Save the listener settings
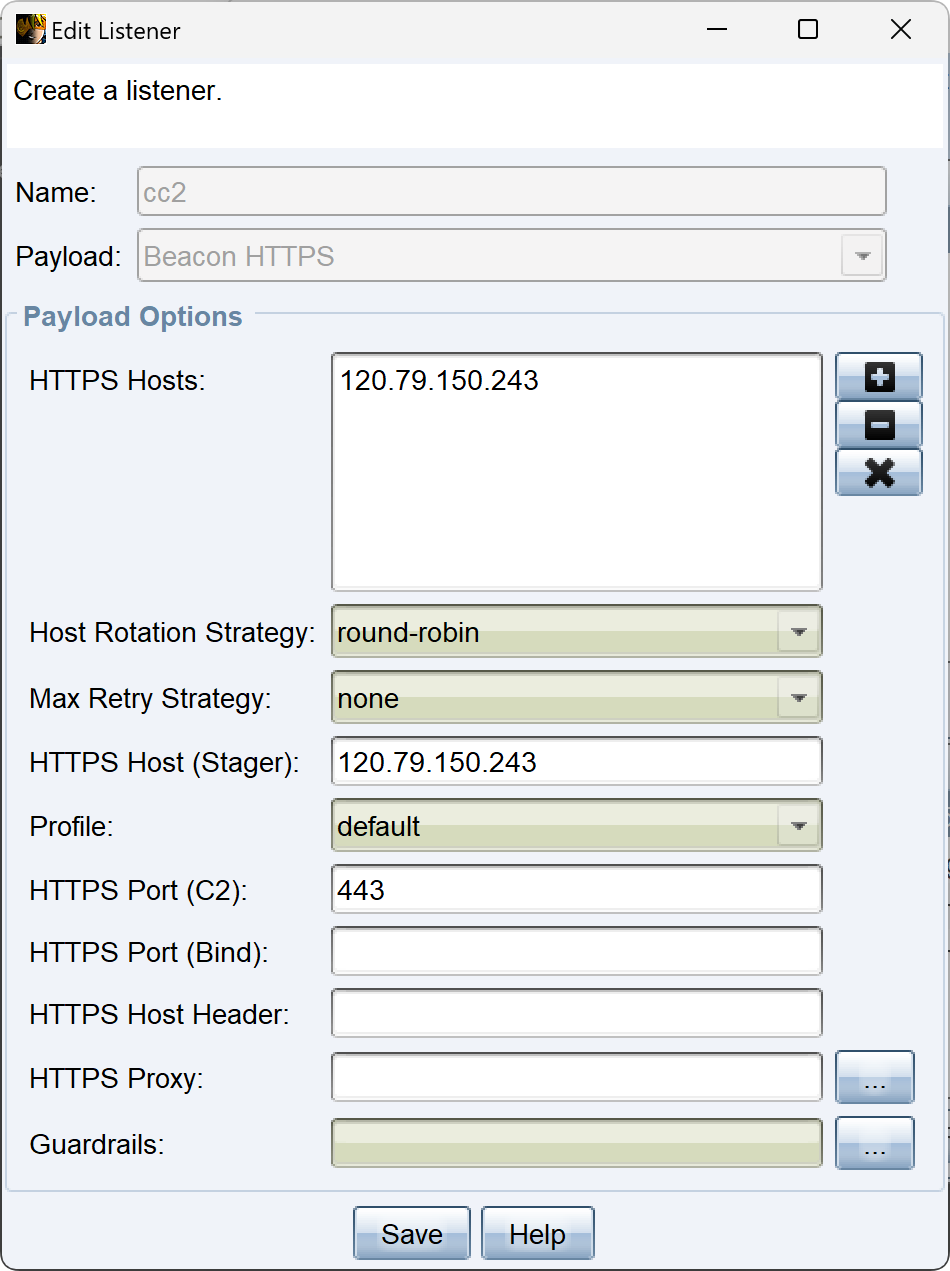Image resolution: width=950 pixels, height=1271 pixels. [x=411, y=1234]
